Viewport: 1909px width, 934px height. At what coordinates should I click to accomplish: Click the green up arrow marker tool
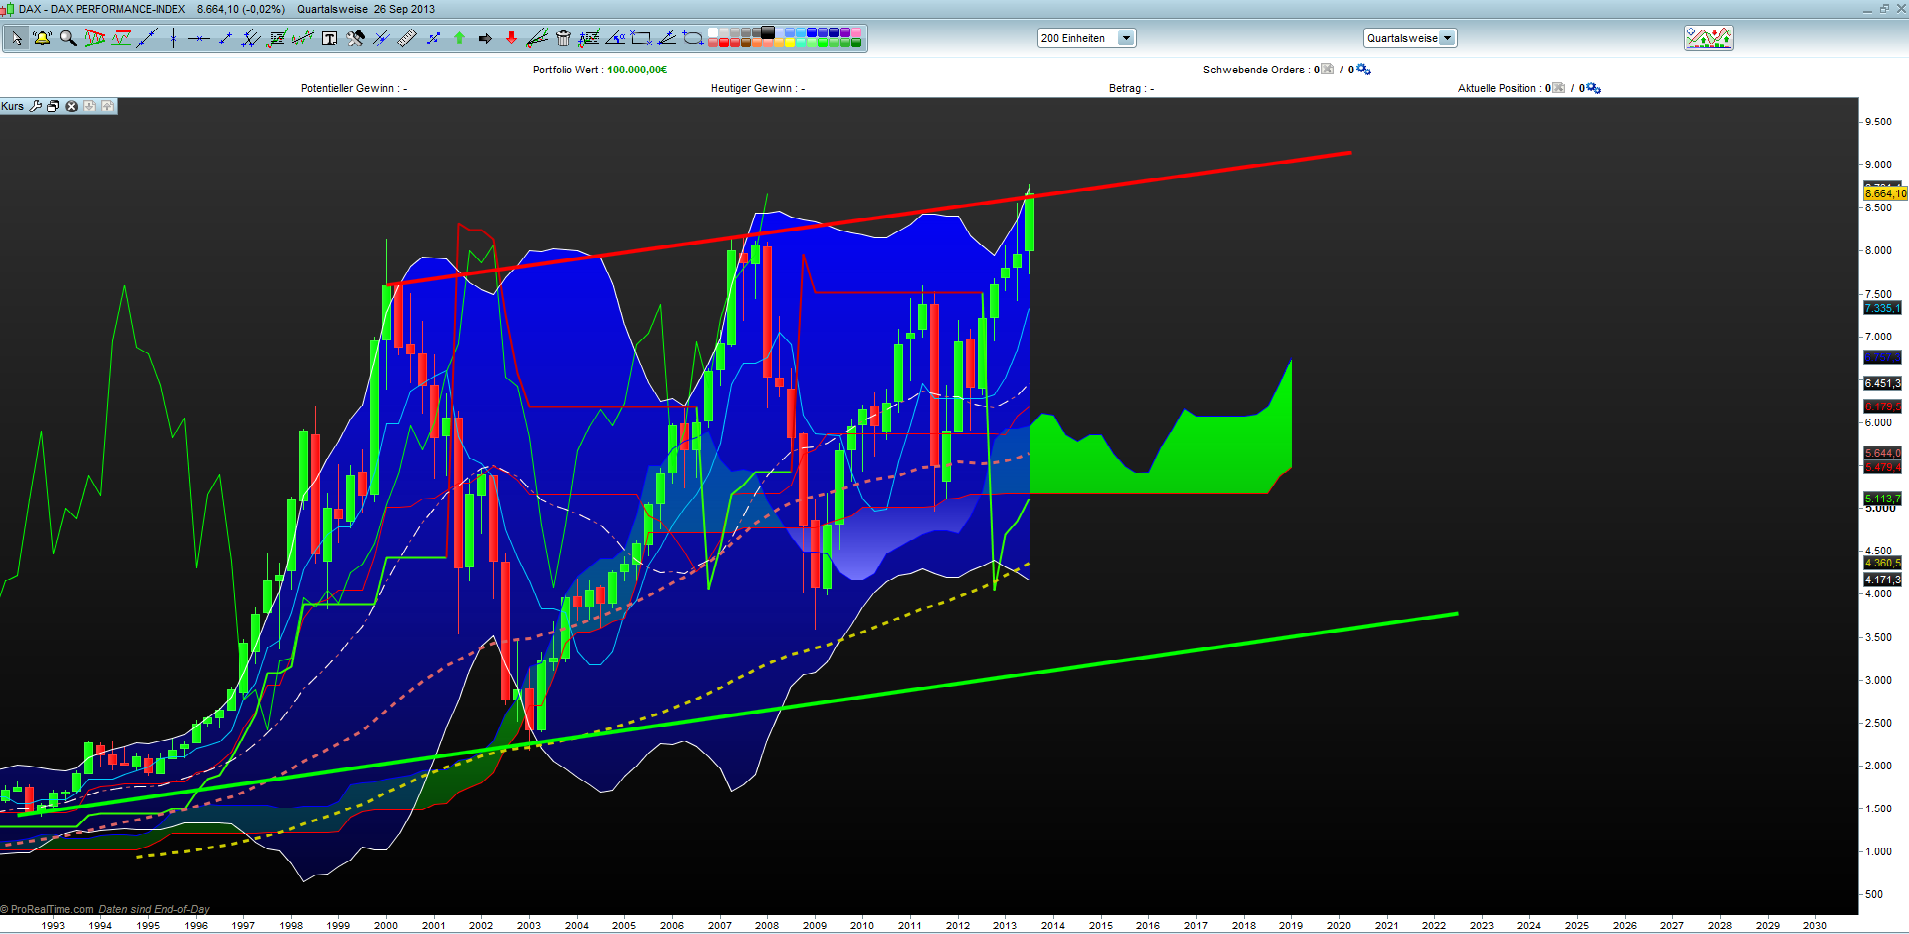[459, 38]
